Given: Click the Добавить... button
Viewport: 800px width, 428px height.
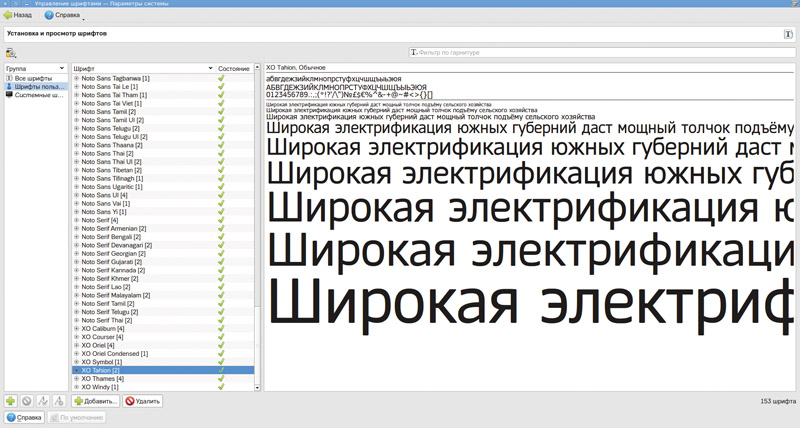Looking at the screenshot, I should point(95,401).
